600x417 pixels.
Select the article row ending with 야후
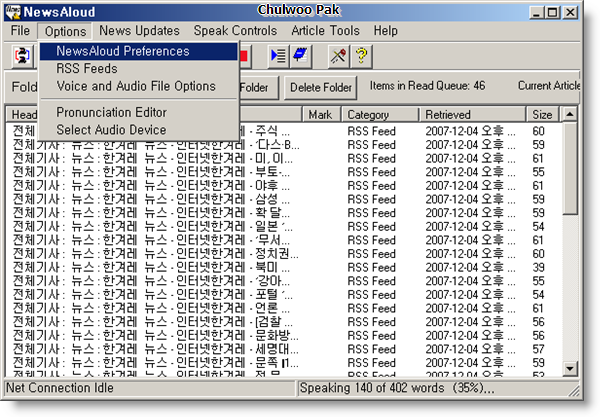click(x=283, y=186)
